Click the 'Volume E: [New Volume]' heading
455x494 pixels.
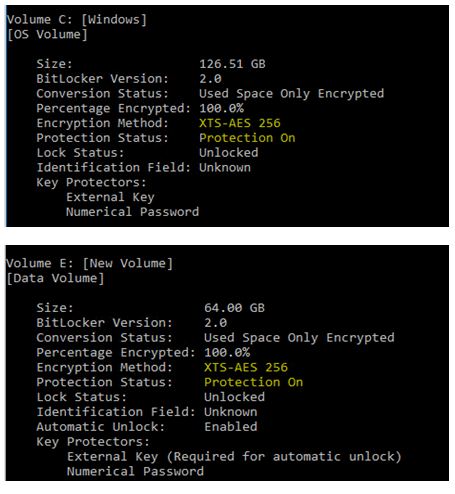point(90,263)
